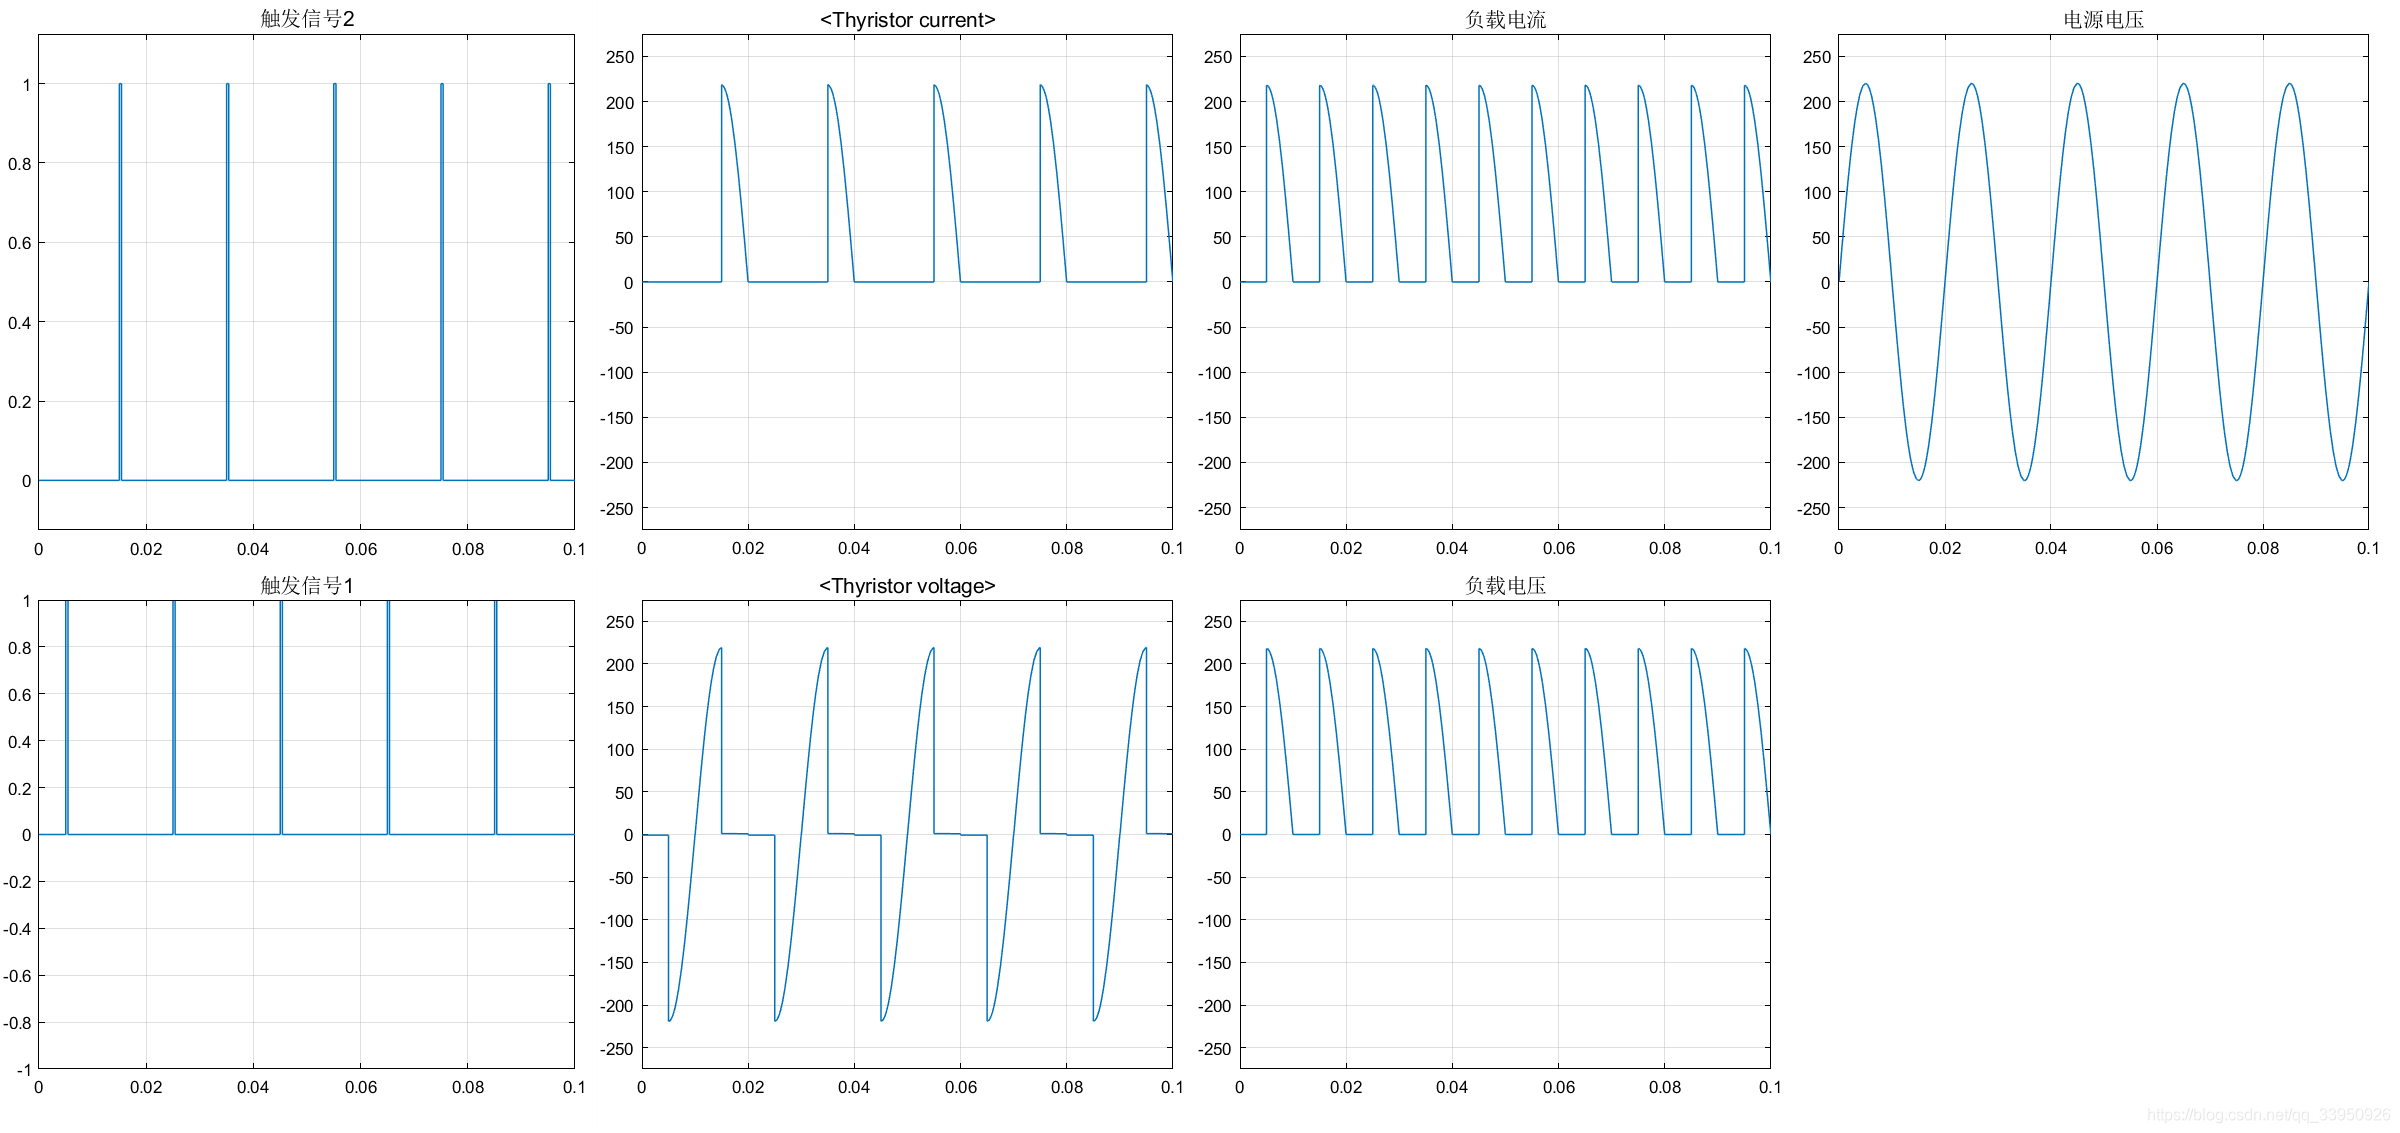The height and width of the screenshot is (1133, 2400).
Task: Click the 0.8 y-axis tick of 触发信号2
Action: 19,164
